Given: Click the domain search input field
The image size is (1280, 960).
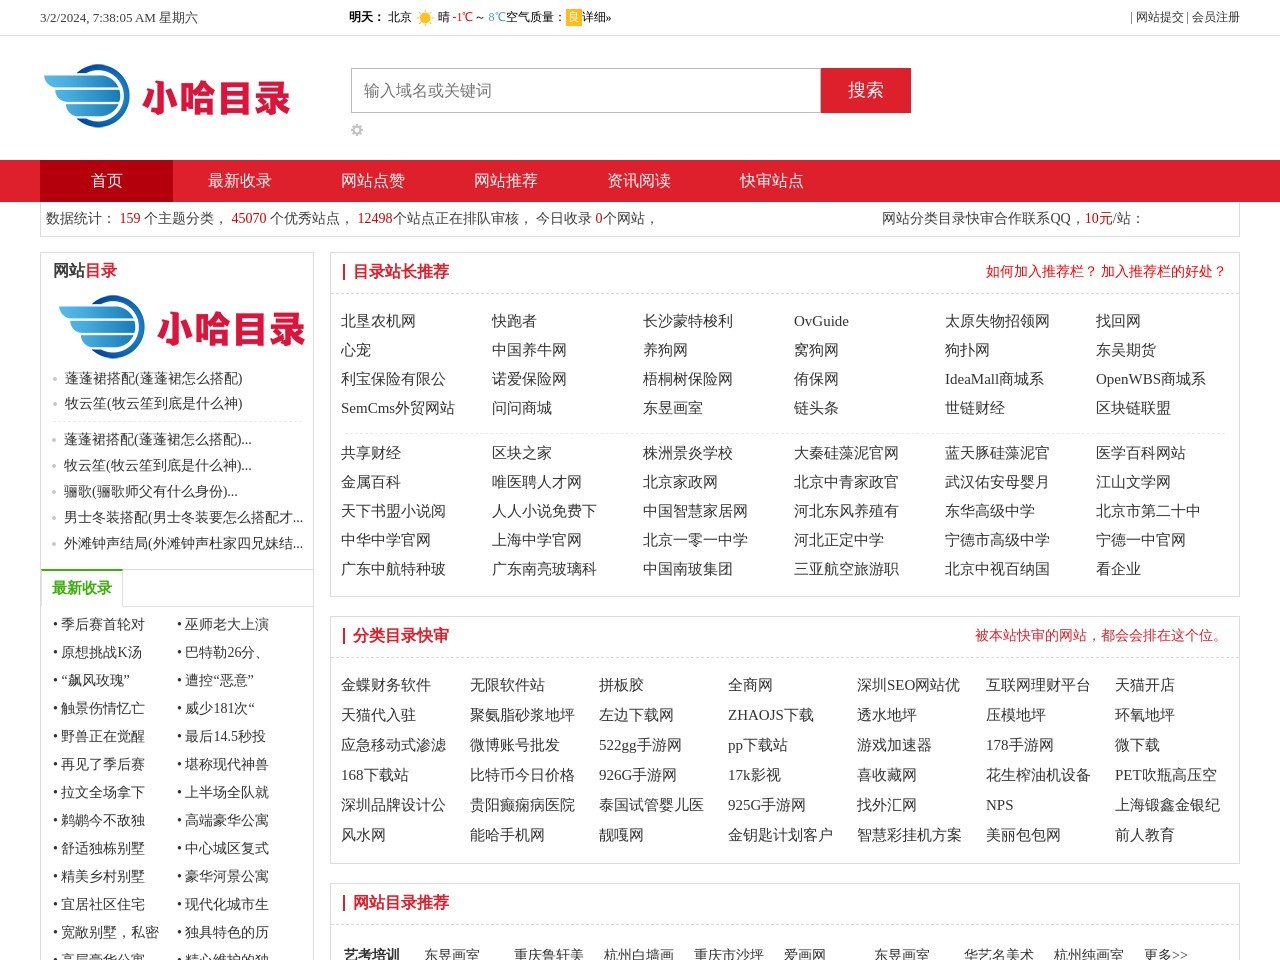Looking at the screenshot, I should 585,90.
